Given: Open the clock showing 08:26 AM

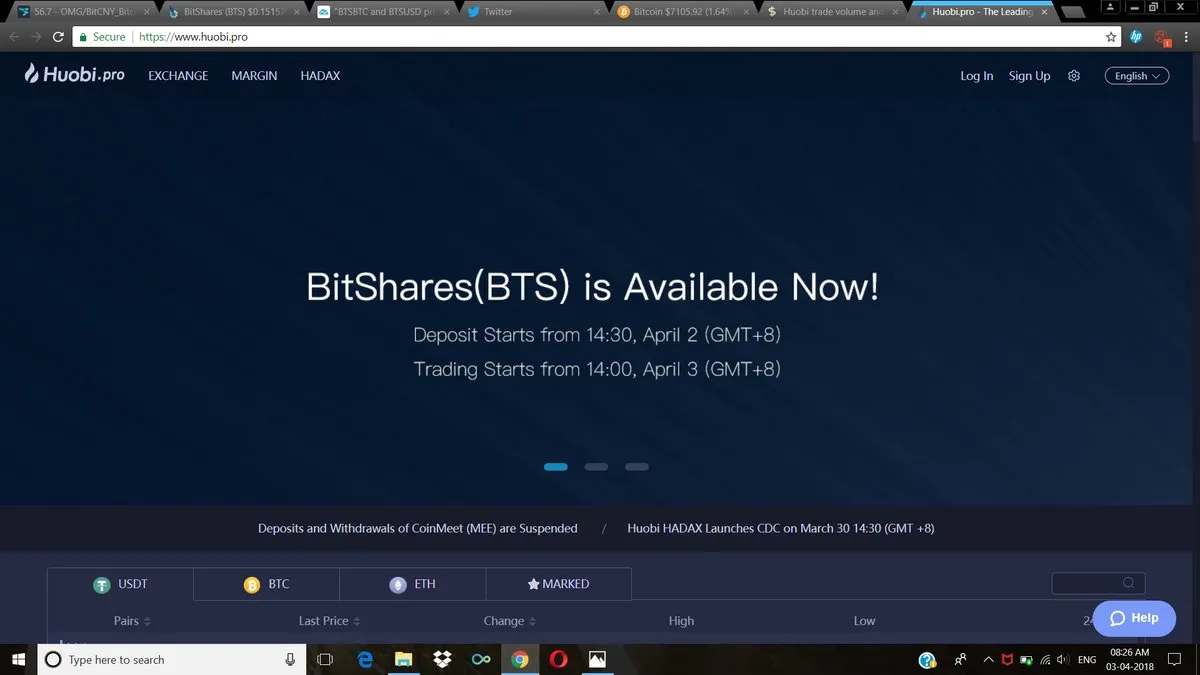Looking at the screenshot, I should [x=1131, y=660].
